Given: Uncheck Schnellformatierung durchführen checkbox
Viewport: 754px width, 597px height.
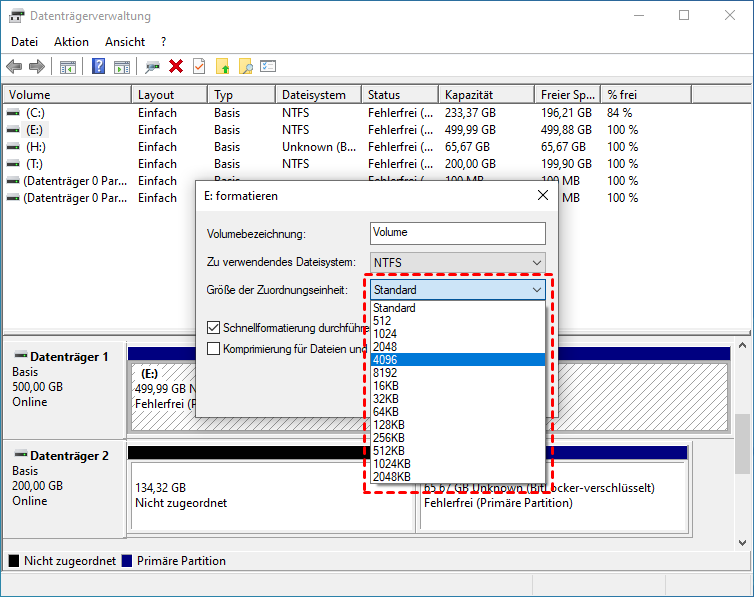Looking at the screenshot, I should pyautogui.click(x=214, y=328).
